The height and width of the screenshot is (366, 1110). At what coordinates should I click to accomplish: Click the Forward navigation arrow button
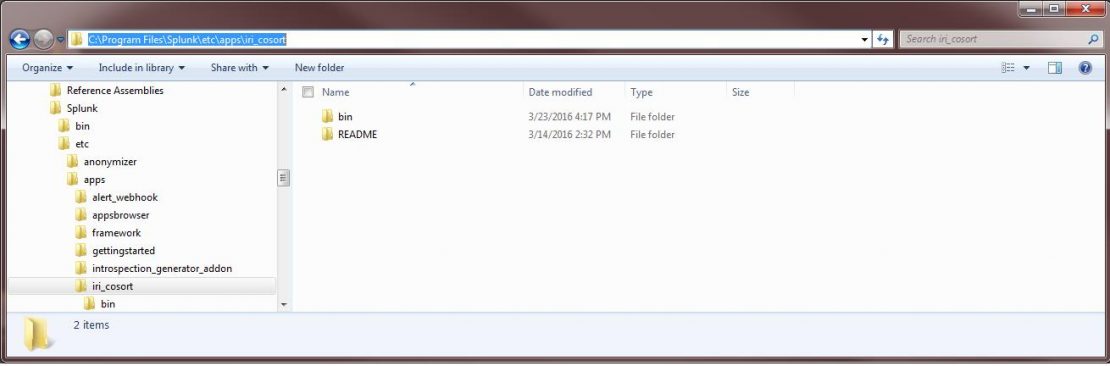(x=43, y=40)
